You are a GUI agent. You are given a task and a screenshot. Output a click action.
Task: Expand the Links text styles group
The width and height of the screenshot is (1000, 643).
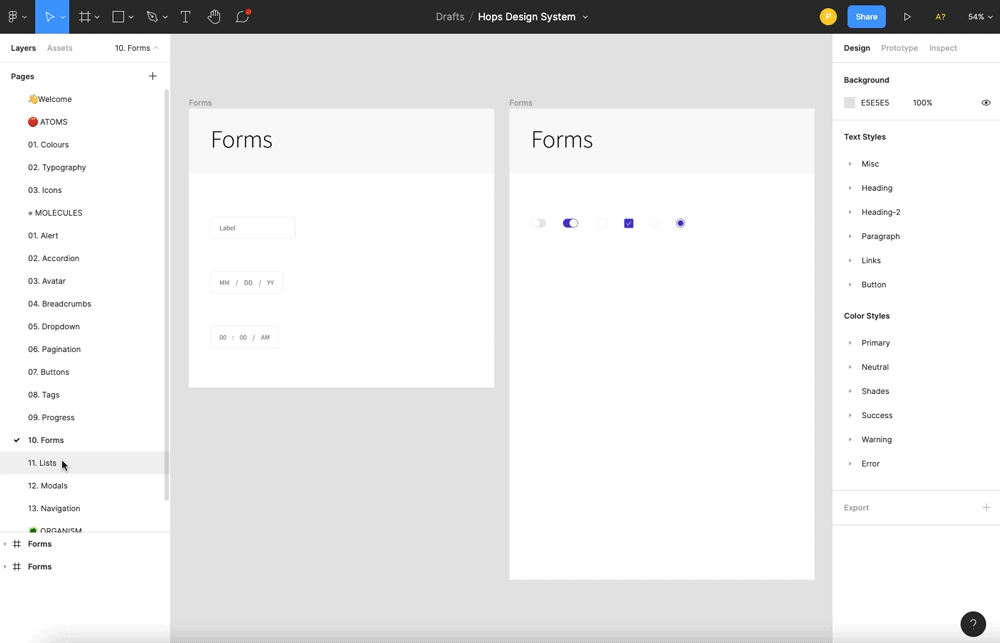(850, 260)
